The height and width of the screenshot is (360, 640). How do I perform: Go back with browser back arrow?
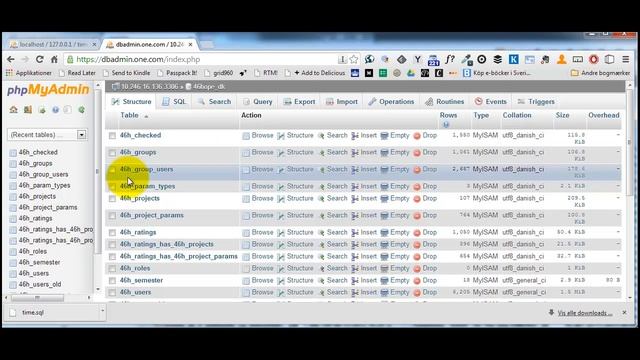pyautogui.click(x=11, y=59)
